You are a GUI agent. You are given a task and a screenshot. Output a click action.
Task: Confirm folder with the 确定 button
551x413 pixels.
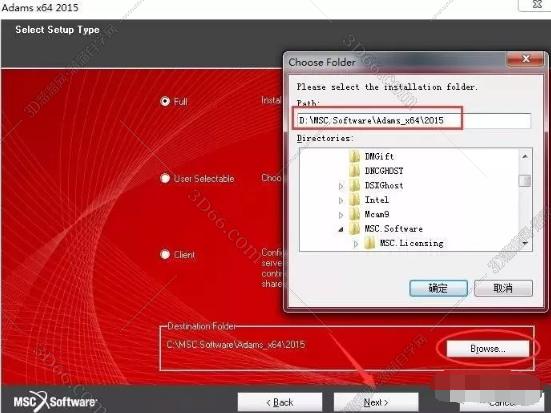[438, 288]
